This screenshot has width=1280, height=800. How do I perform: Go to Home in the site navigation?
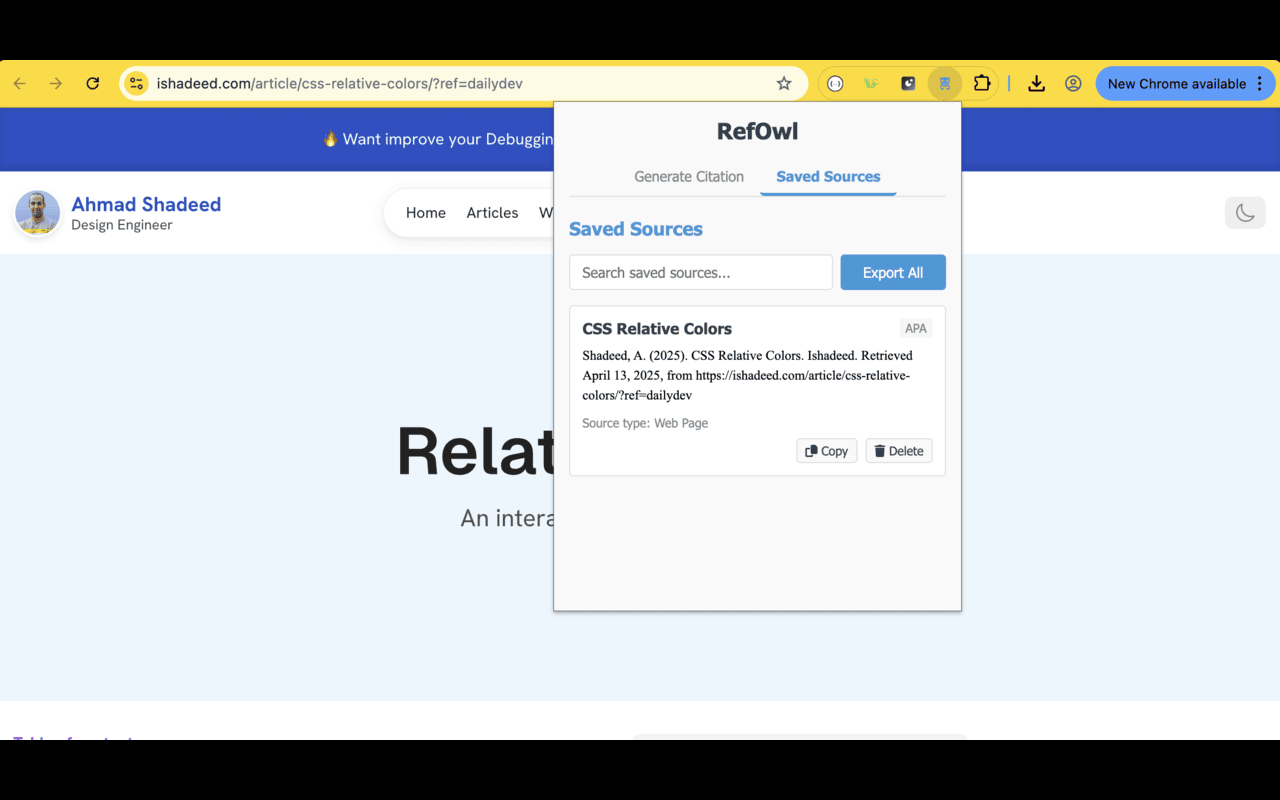426,213
